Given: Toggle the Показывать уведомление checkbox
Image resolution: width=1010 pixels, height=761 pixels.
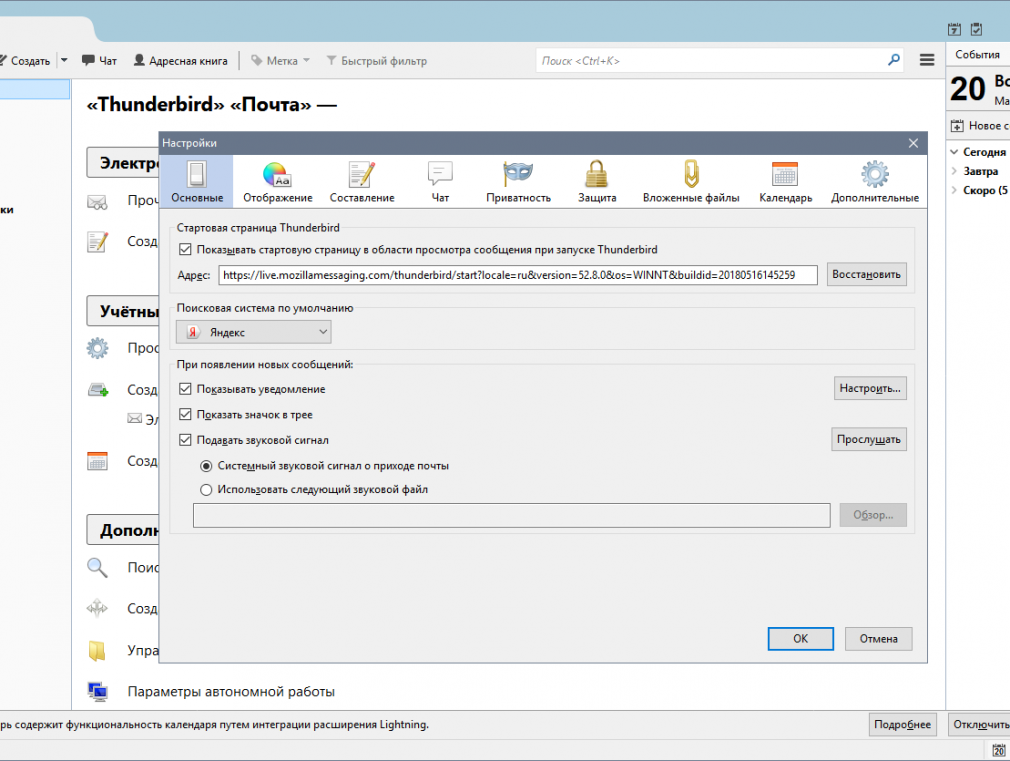Looking at the screenshot, I should [186, 389].
